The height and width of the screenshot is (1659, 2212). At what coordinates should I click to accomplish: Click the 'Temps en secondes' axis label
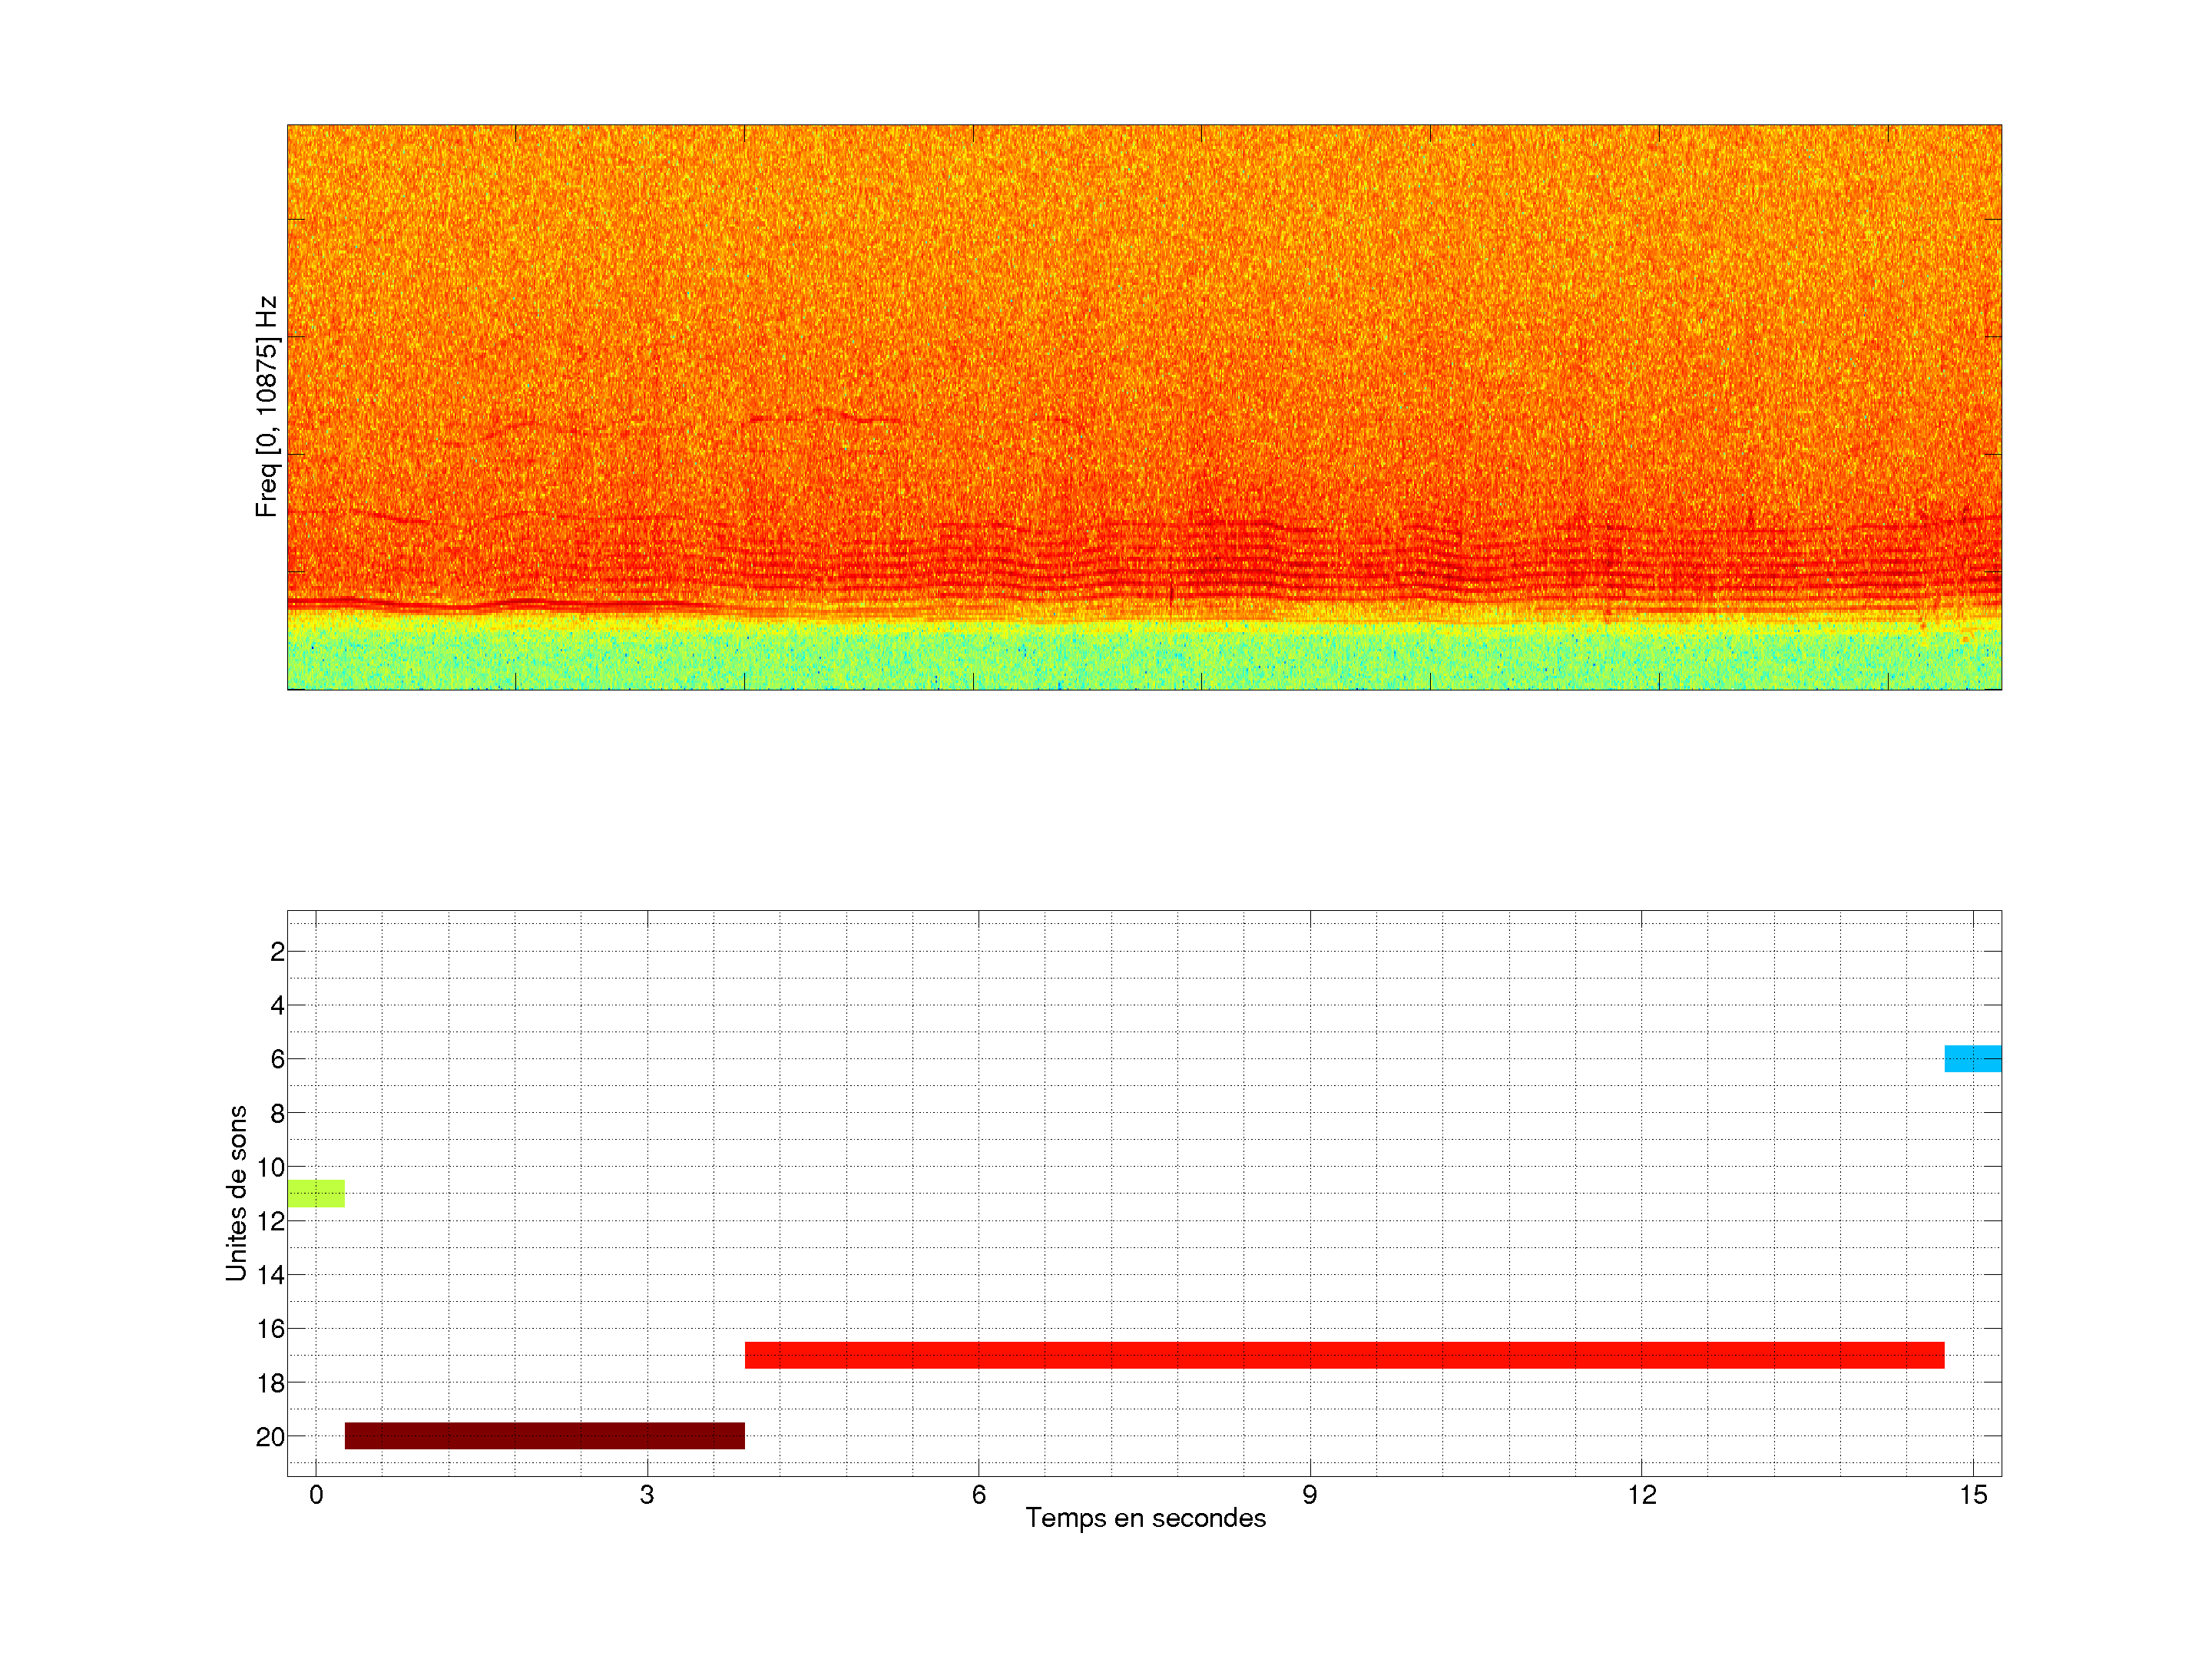coord(1145,1518)
